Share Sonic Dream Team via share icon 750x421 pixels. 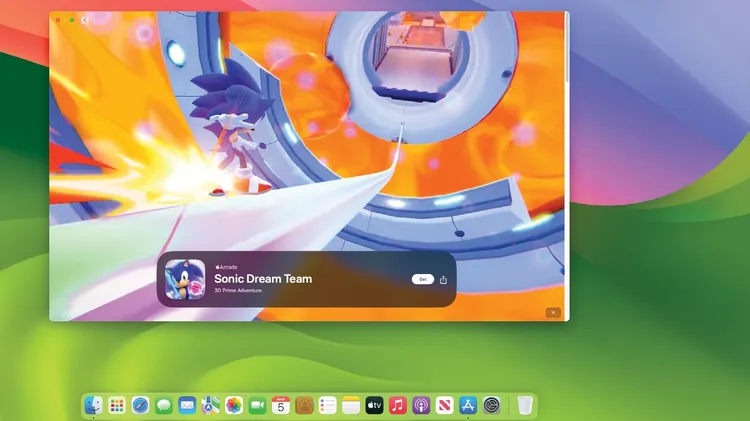[443, 280]
